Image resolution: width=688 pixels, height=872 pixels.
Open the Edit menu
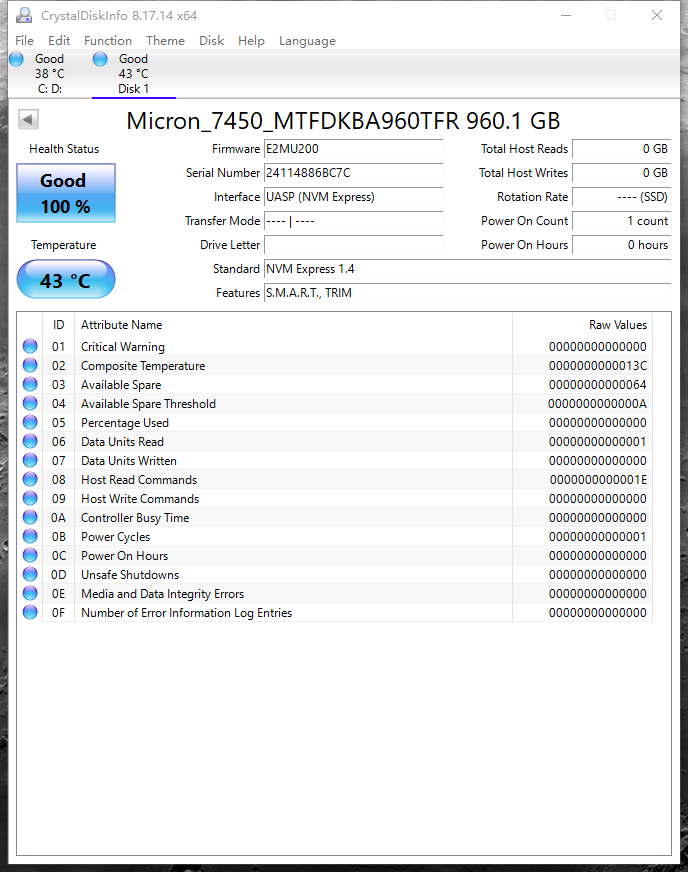(x=59, y=41)
